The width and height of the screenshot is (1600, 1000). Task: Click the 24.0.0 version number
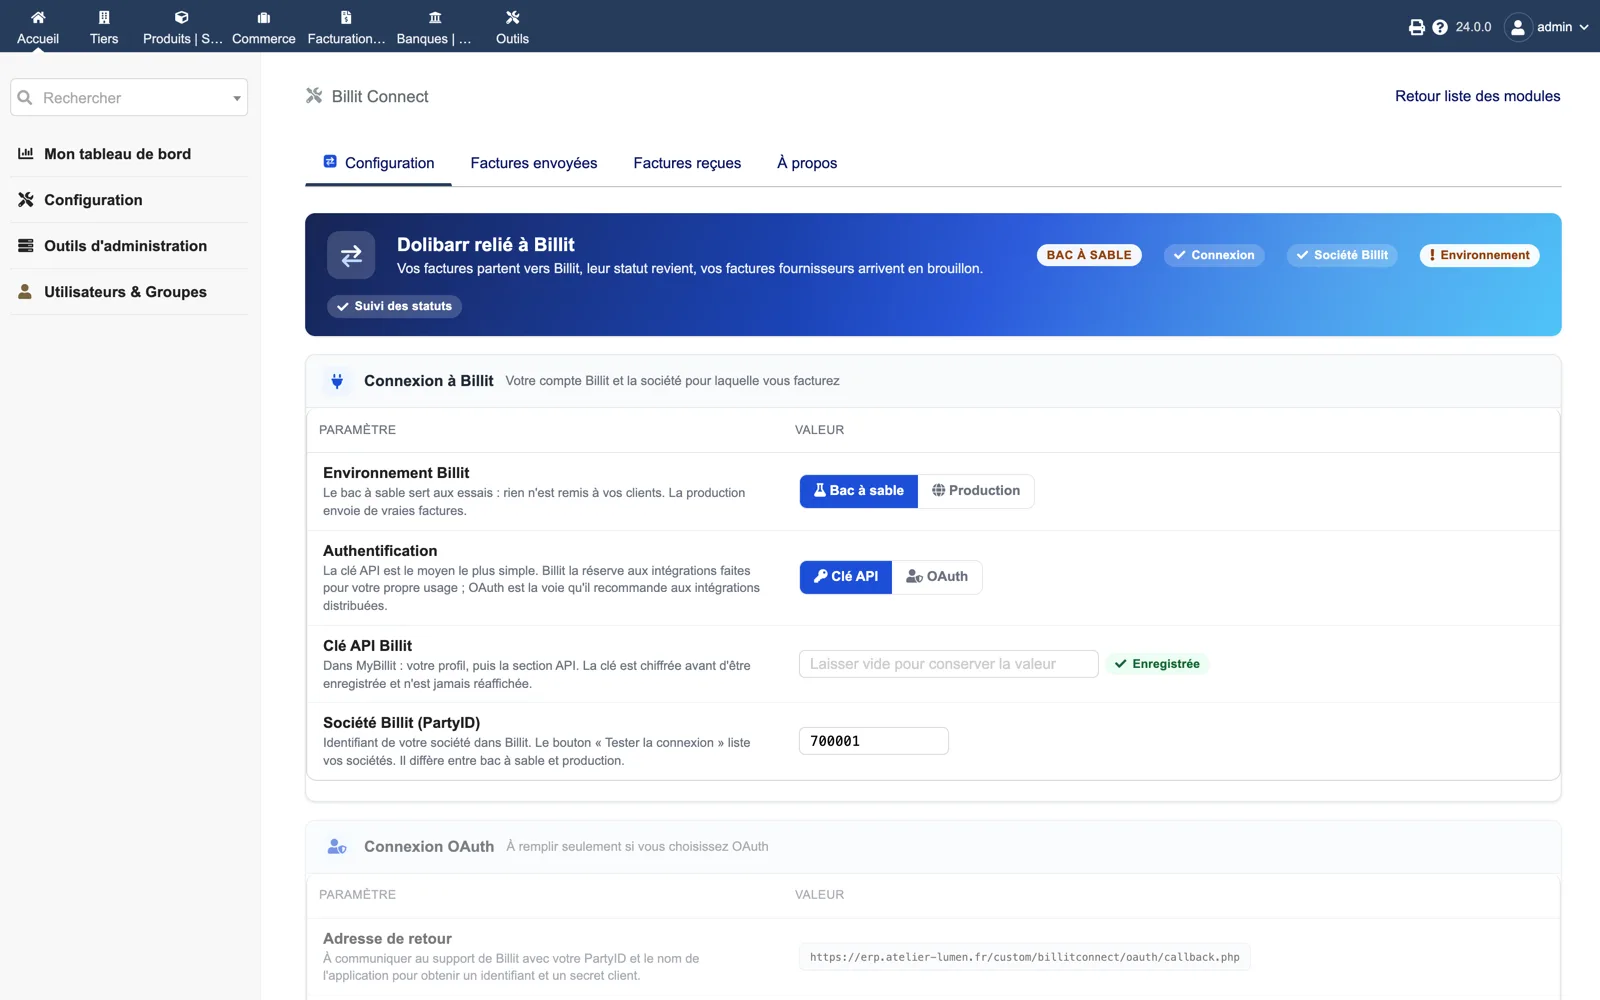[x=1473, y=27]
